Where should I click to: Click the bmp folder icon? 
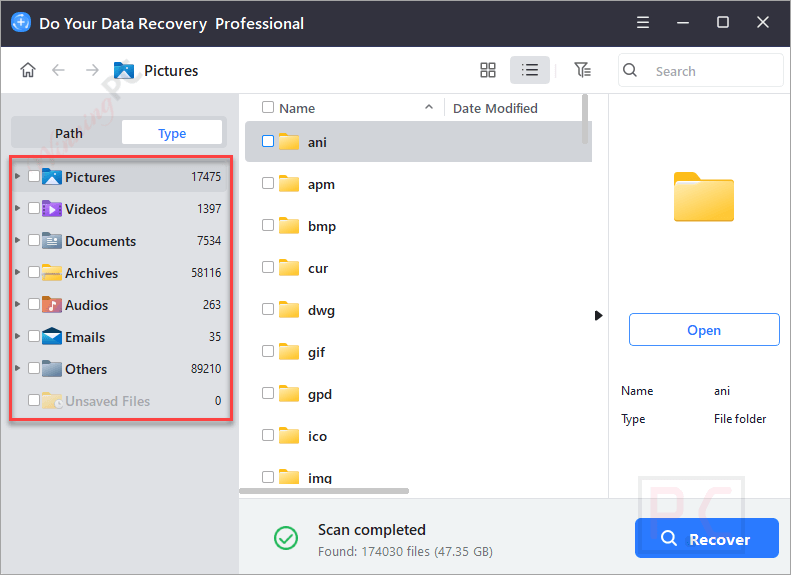click(x=289, y=225)
